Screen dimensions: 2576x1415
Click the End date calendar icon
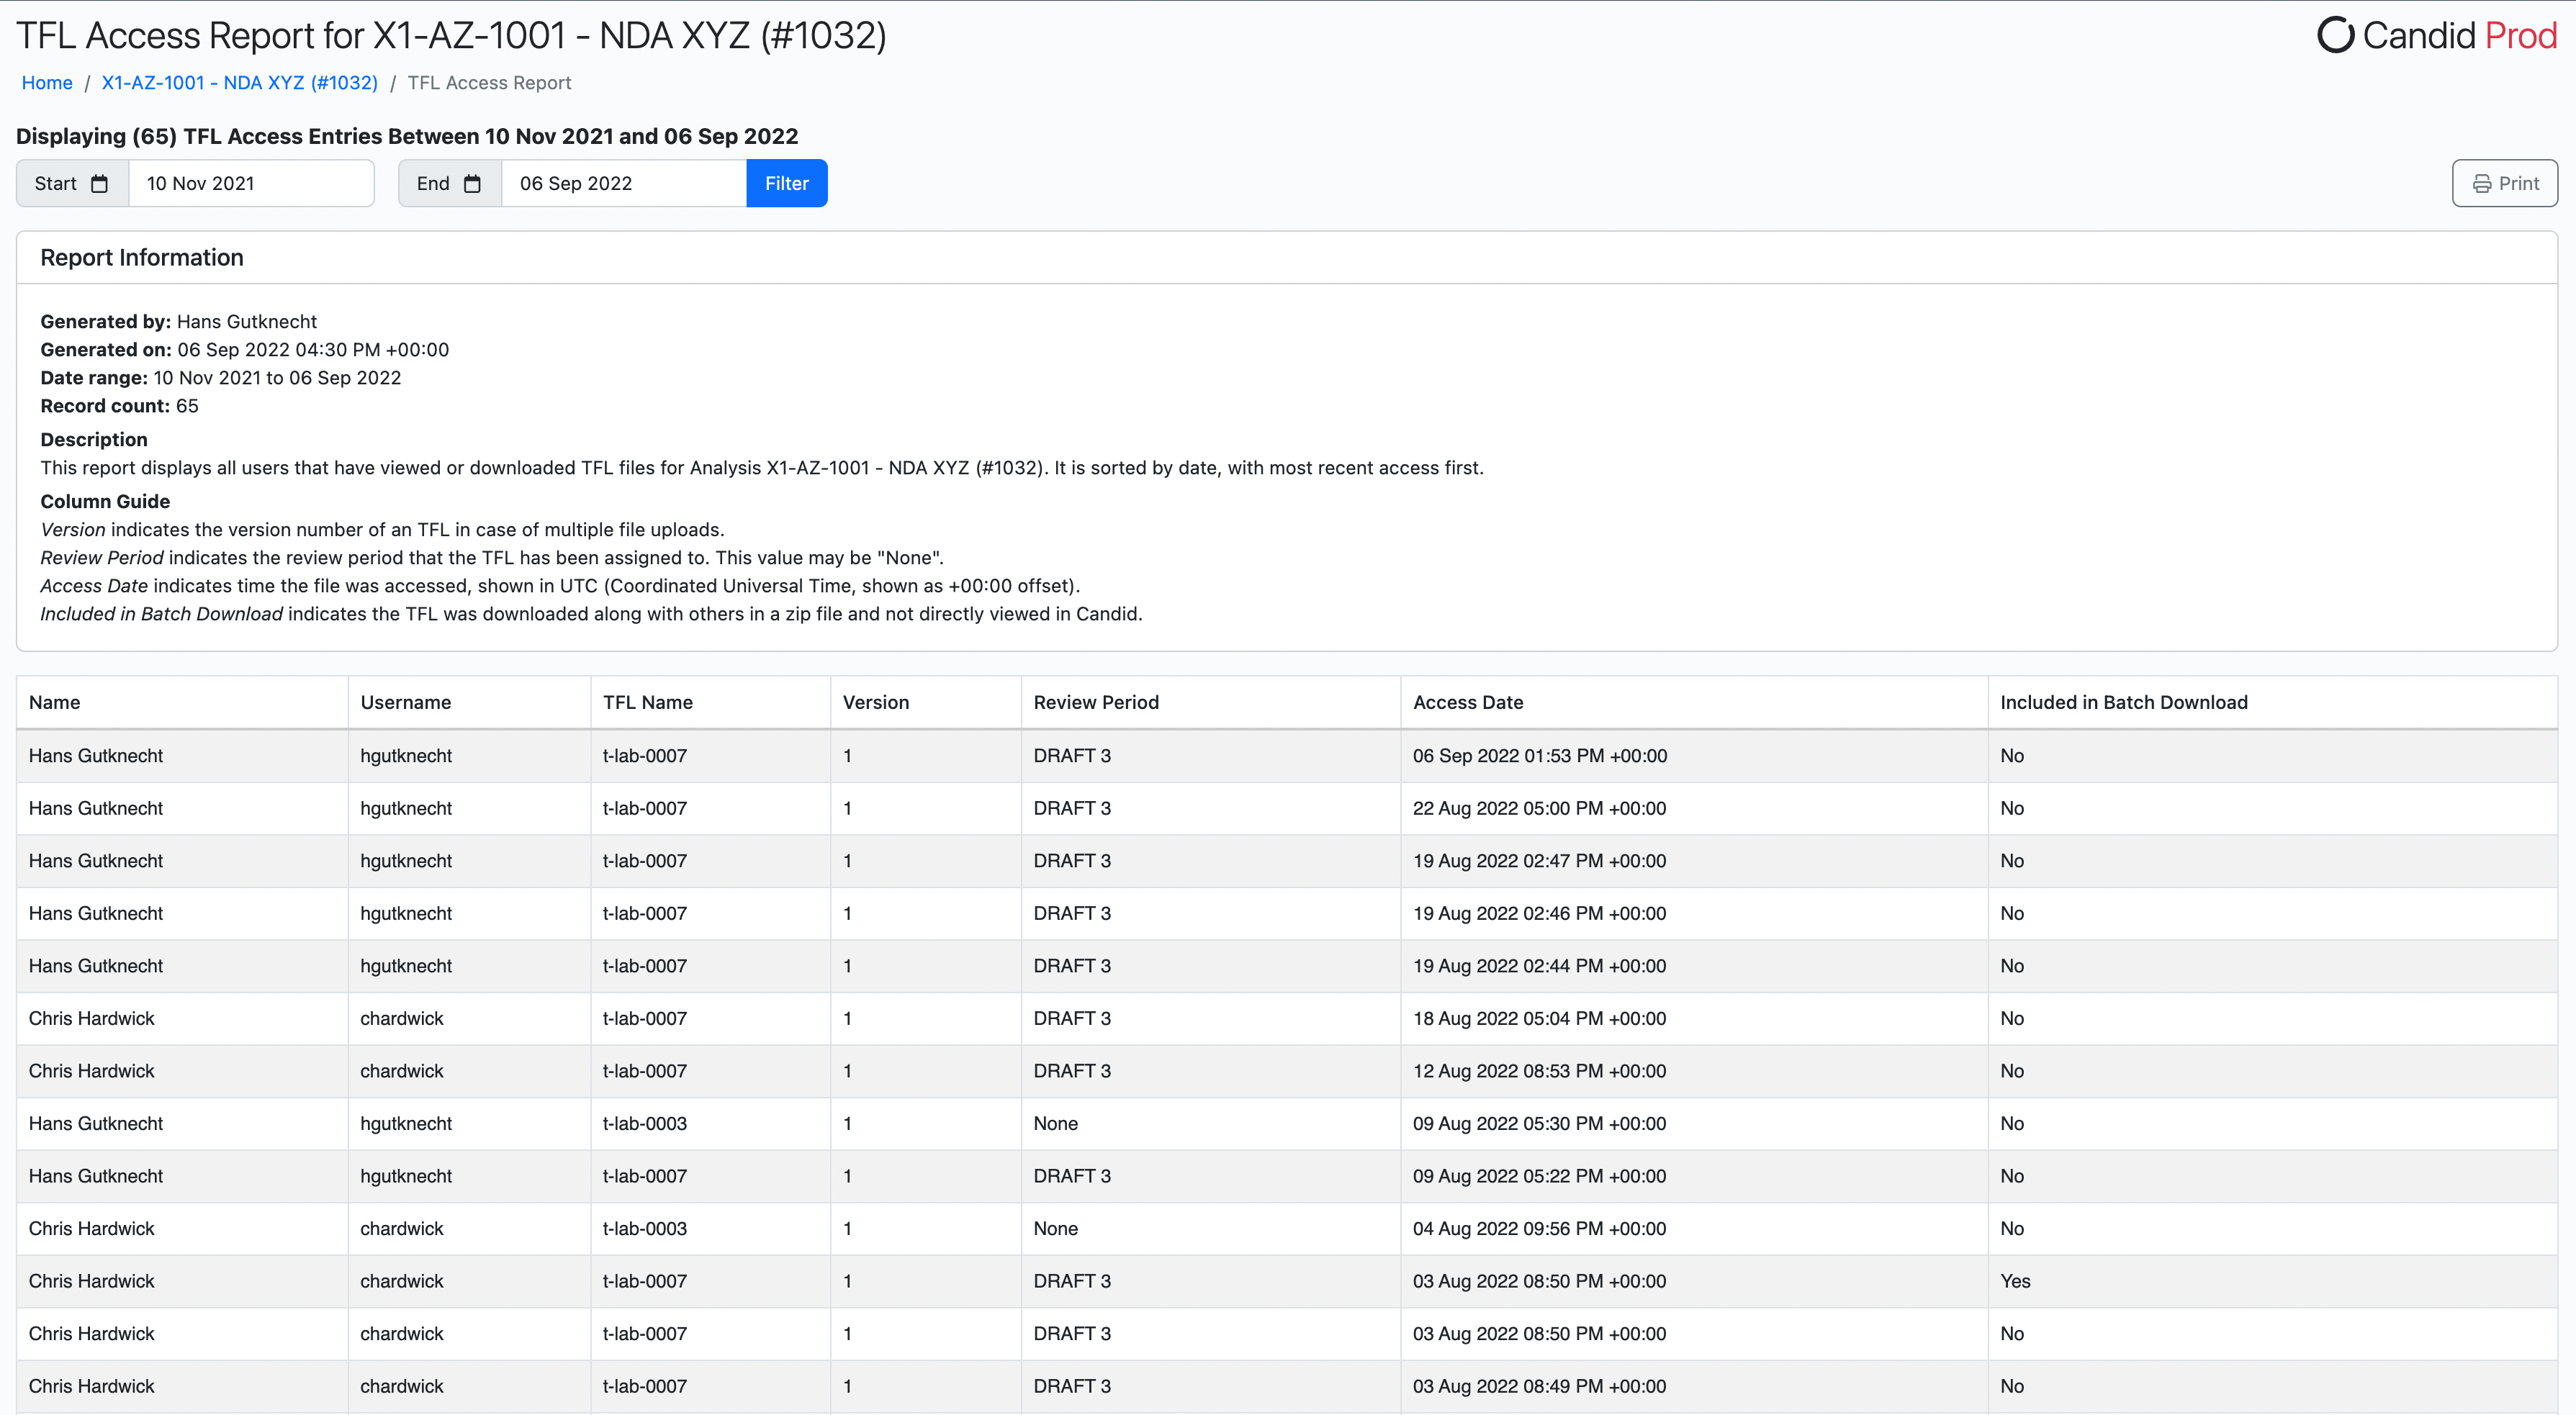click(x=473, y=184)
